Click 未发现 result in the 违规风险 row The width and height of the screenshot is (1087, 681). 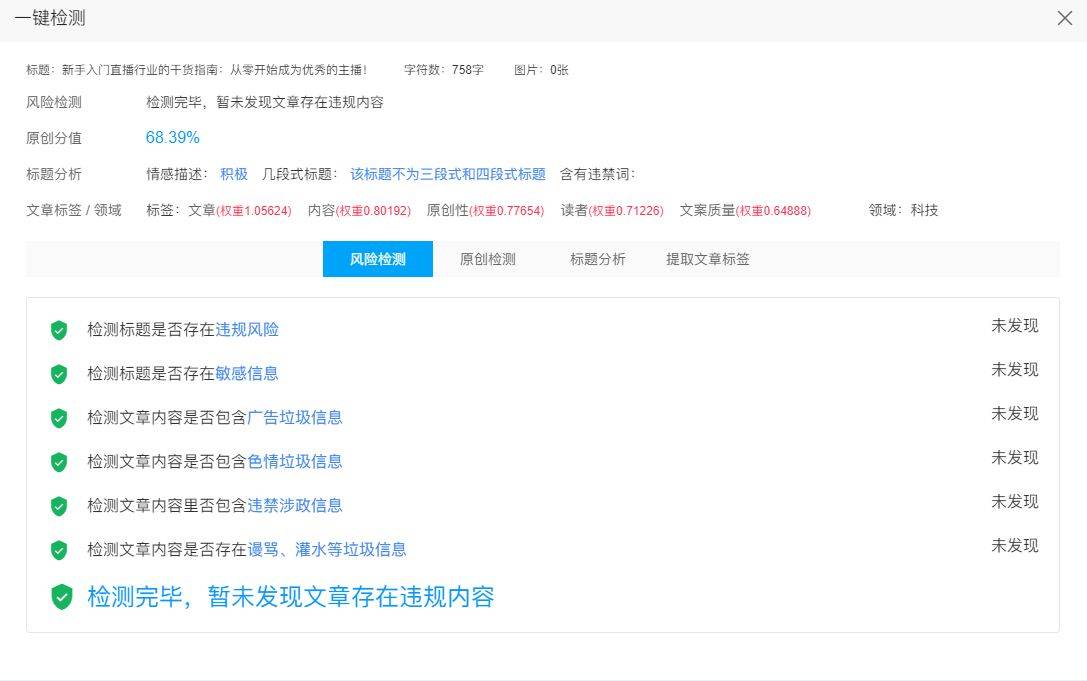(x=1015, y=326)
